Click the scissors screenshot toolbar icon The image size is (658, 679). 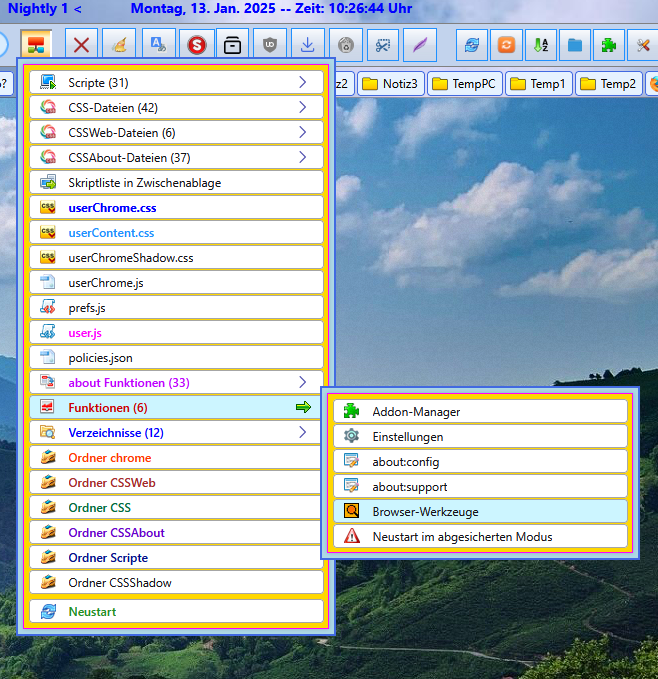coord(382,45)
